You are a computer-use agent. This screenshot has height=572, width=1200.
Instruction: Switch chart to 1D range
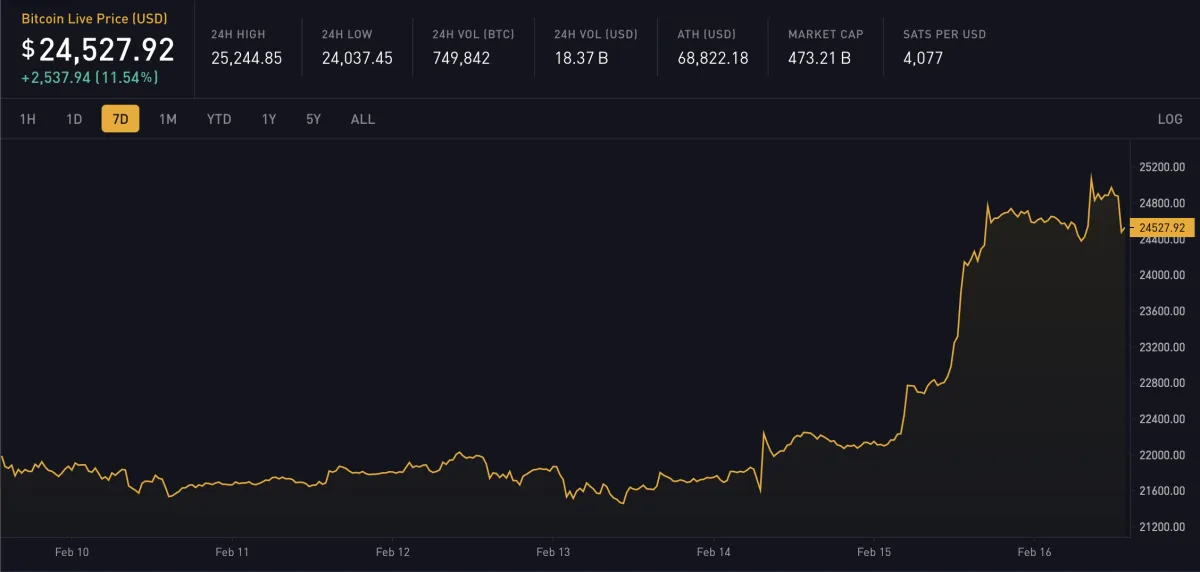click(74, 119)
